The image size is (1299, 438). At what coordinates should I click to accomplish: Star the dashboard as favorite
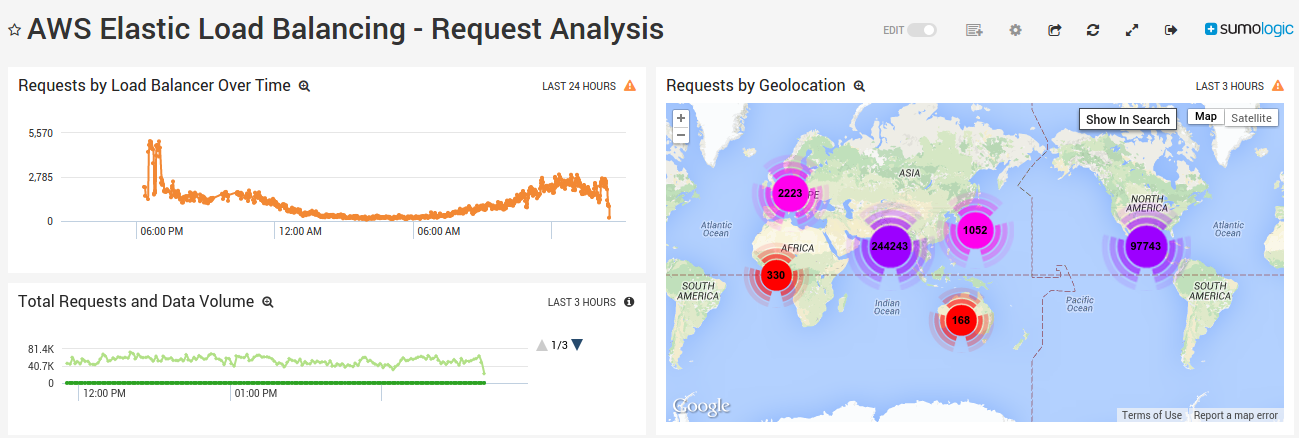[x=14, y=30]
